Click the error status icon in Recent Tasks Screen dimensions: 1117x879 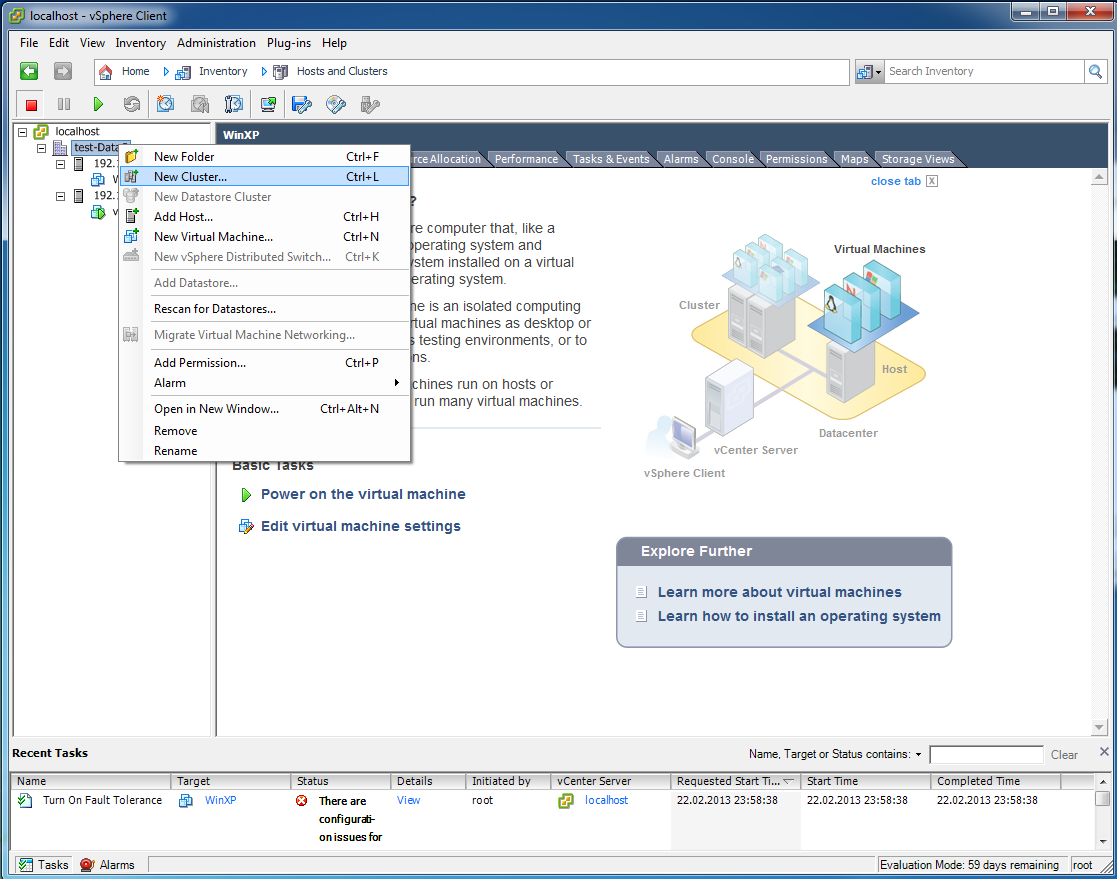(301, 801)
